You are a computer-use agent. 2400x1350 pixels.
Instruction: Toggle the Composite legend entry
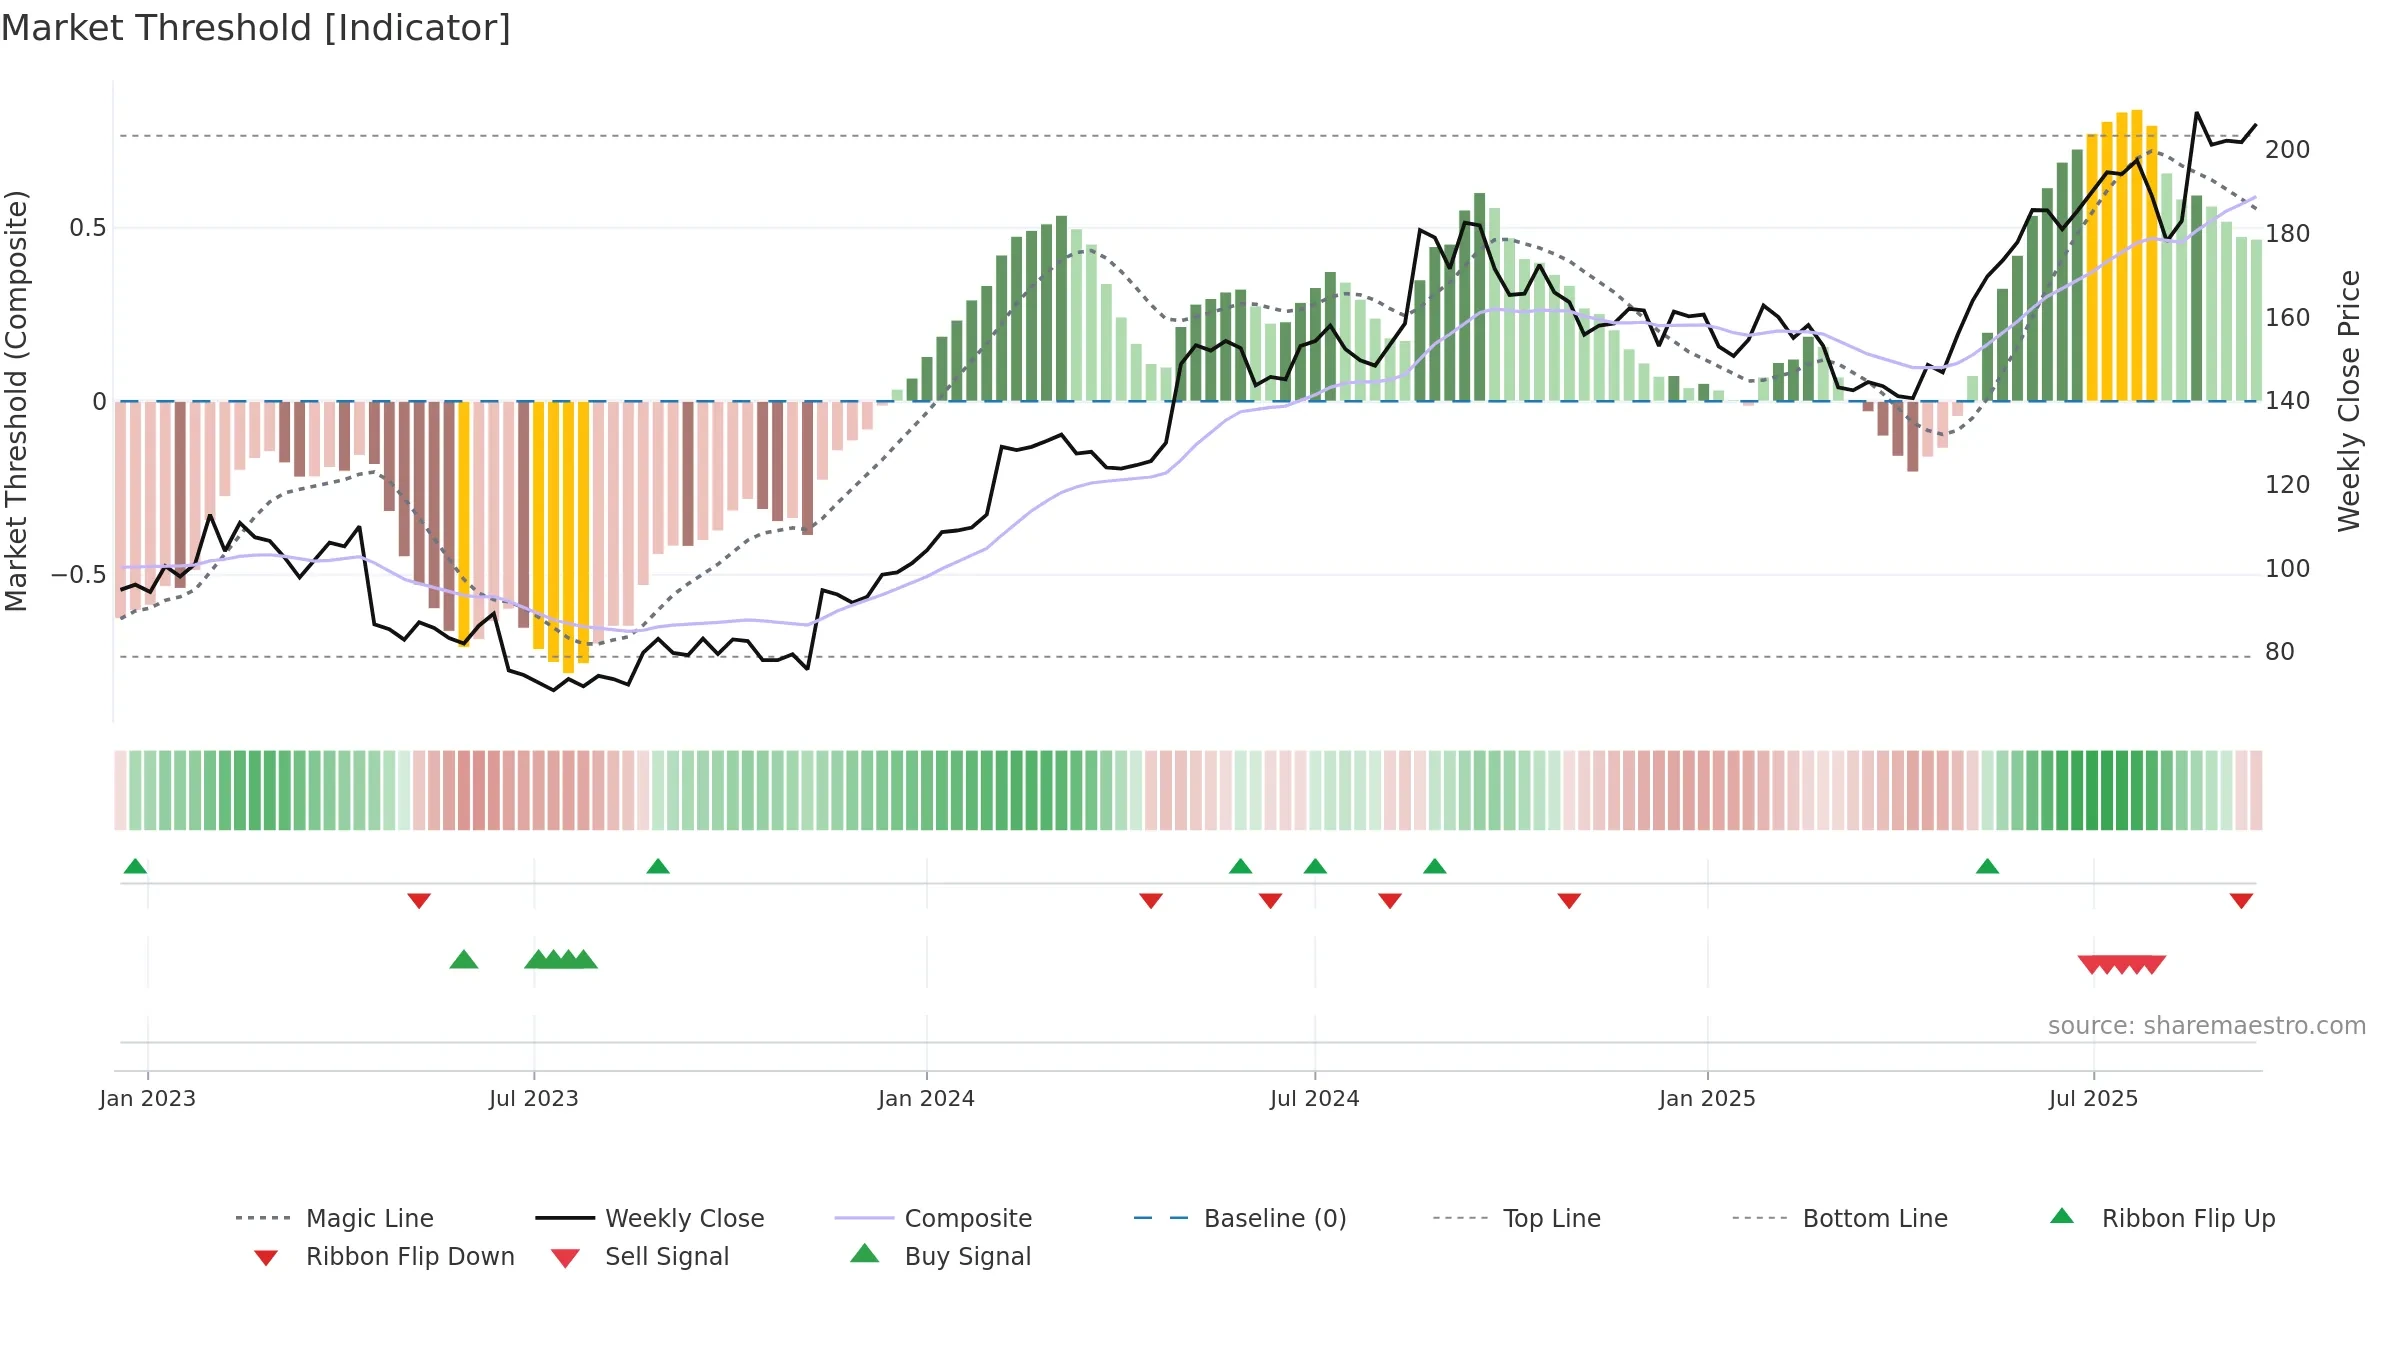(x=933, y=1218)
